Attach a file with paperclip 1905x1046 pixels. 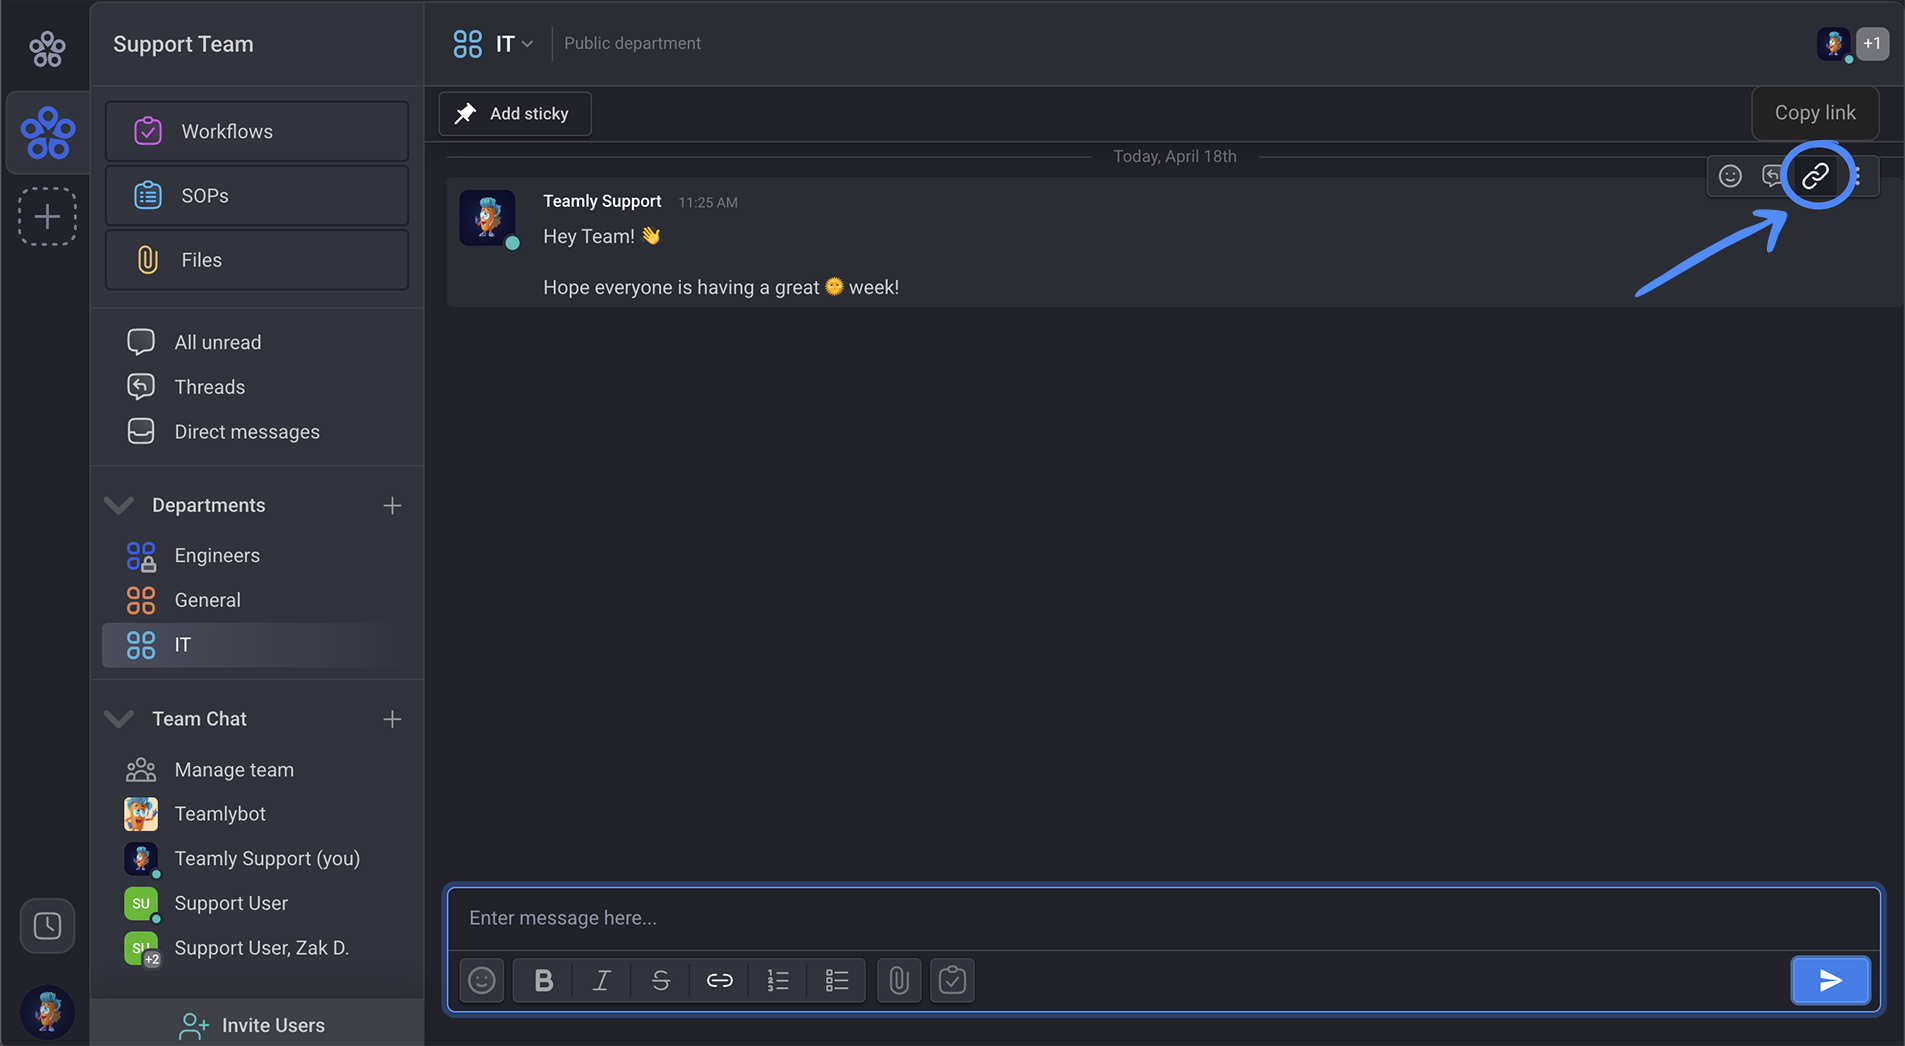pos(899,981)
